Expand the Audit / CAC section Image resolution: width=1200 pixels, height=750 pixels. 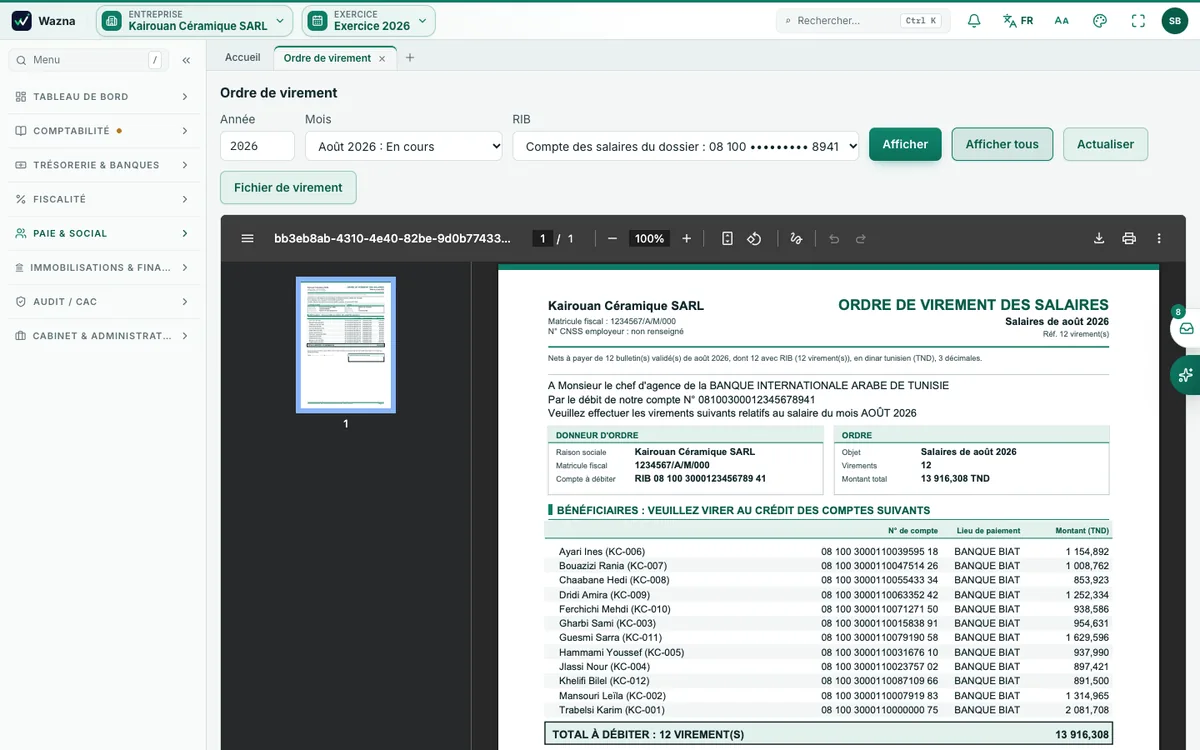(103, 301)
